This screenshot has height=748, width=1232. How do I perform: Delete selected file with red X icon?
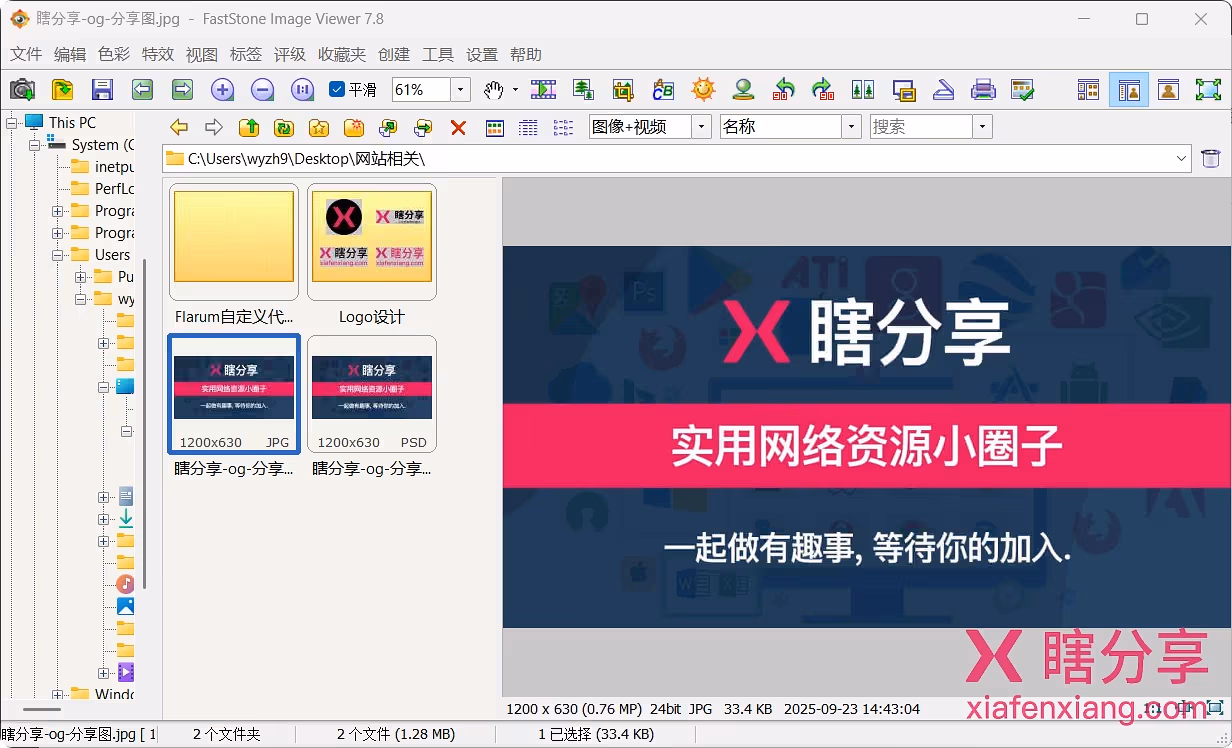click(x=458, y=128)
